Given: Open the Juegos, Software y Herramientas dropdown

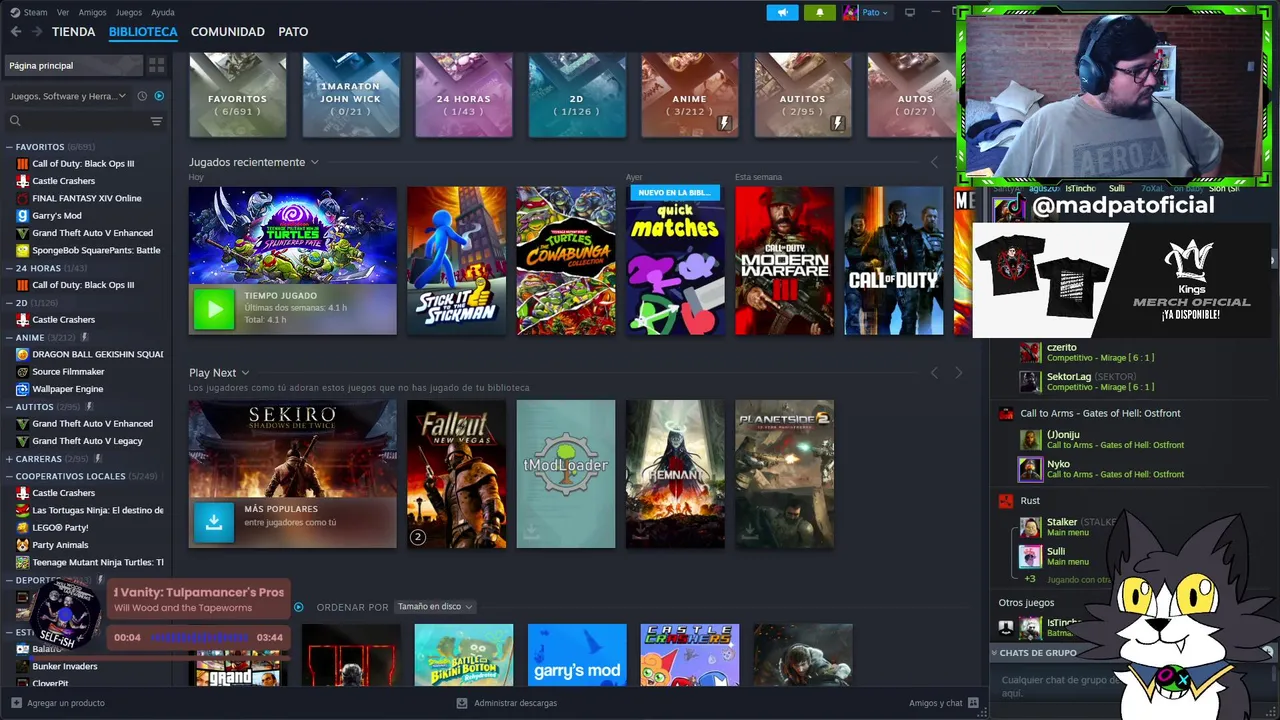Looking at the screenshot, I should 68,96.
